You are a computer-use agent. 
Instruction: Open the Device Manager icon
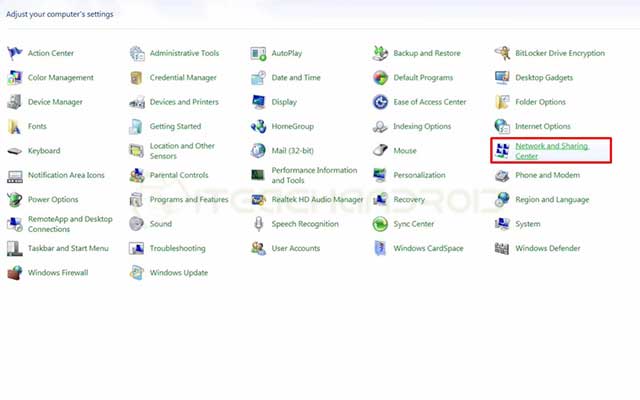[x=15, y=102]
